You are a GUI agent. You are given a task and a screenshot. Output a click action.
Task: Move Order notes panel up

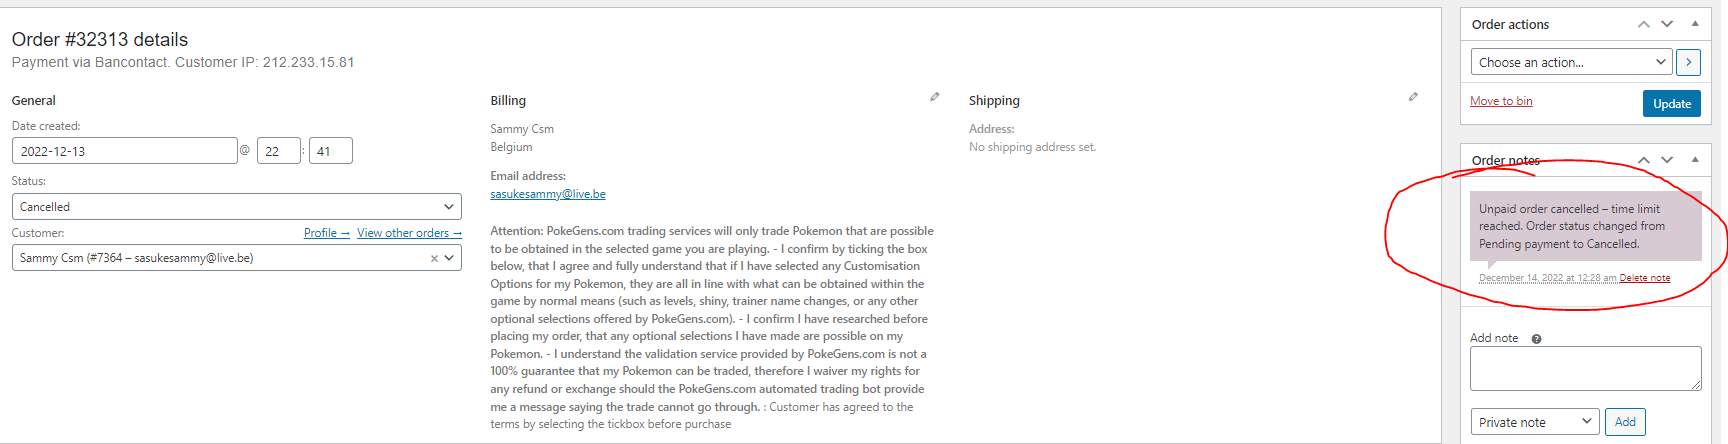[x=1644, y=160]
